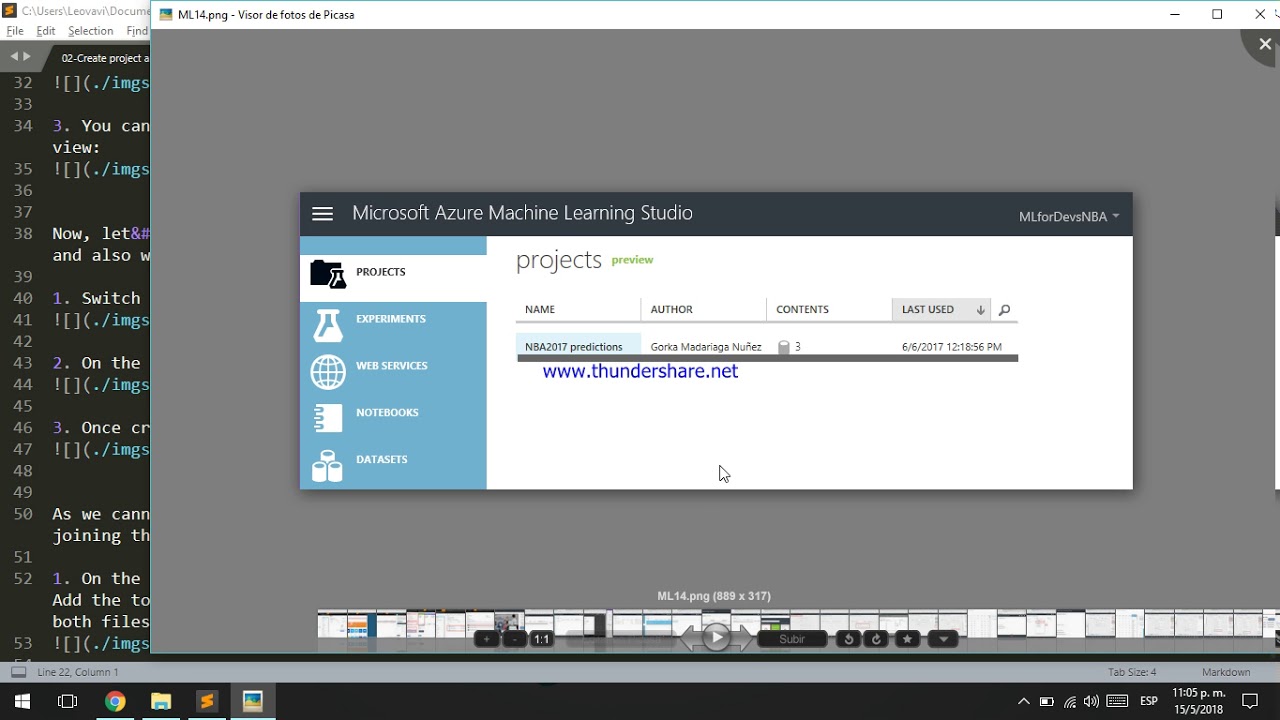Click the projects table search magnifier
Screen dimensions: 1280x720
point(1004,310)
